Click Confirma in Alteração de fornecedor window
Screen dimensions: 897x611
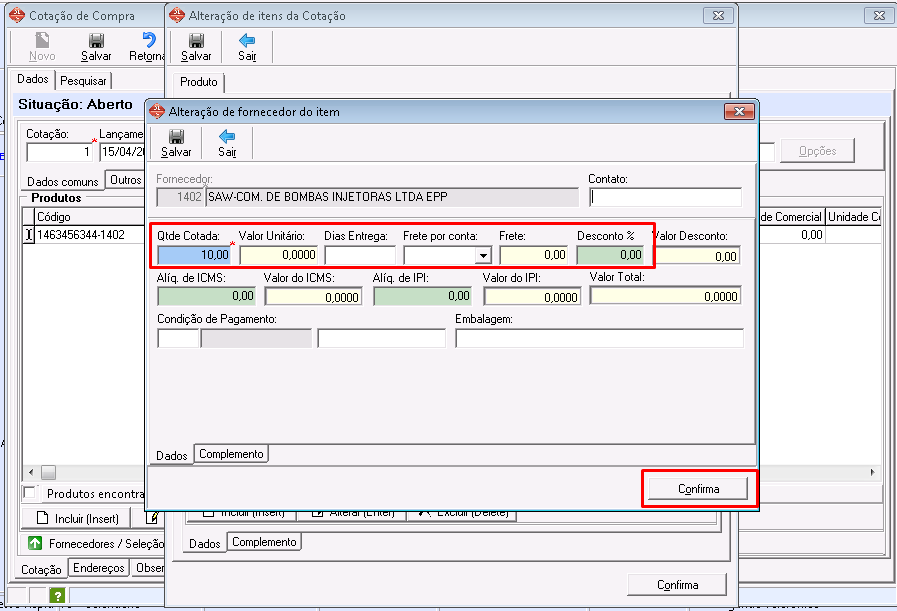tap(698, 489)
